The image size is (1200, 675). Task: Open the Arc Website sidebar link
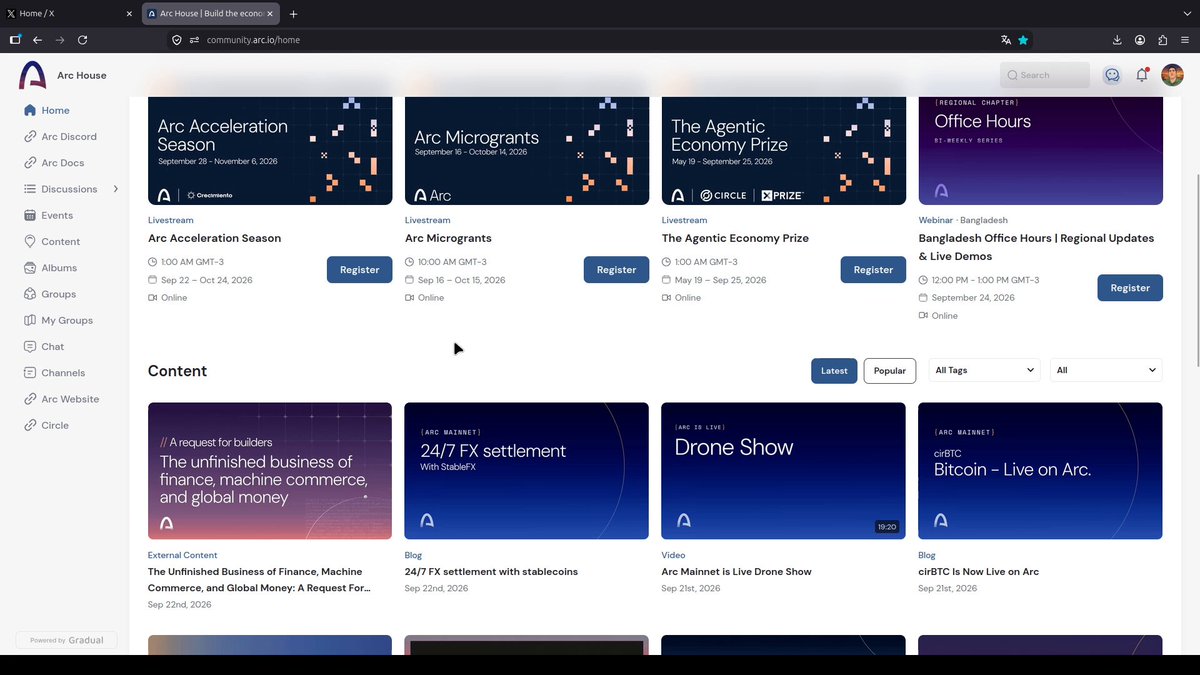[70, 399]
